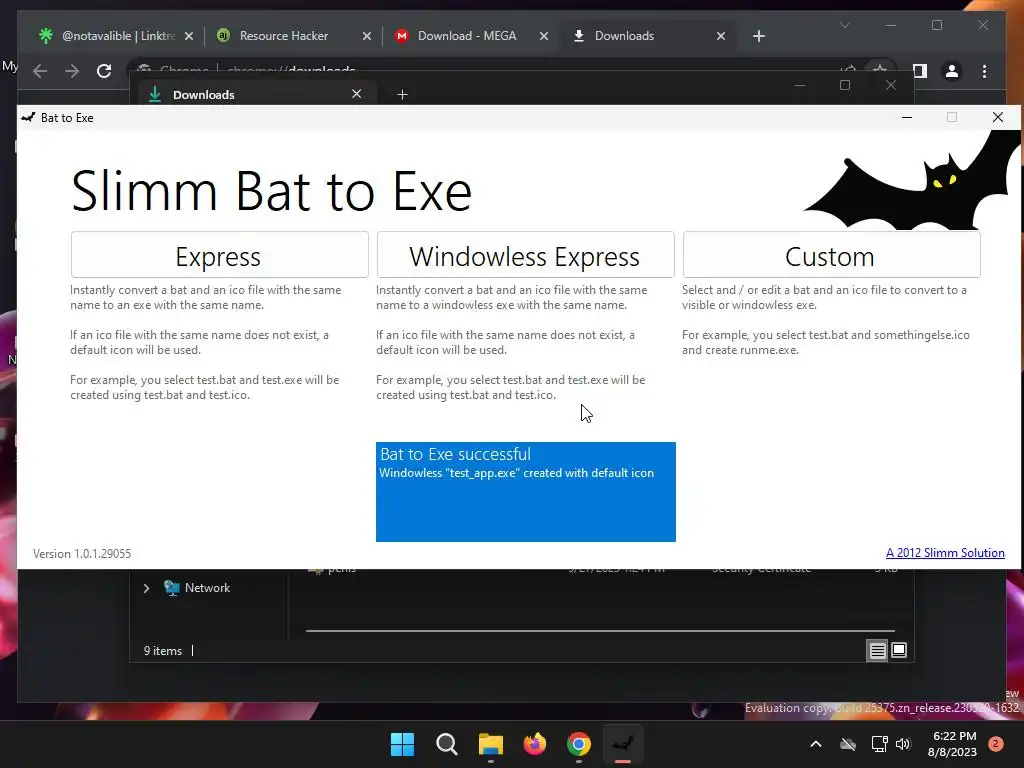This screenshot has height=768, width=1024.
Task: Add a new File Explorer tab
Action: coord(402,95)
